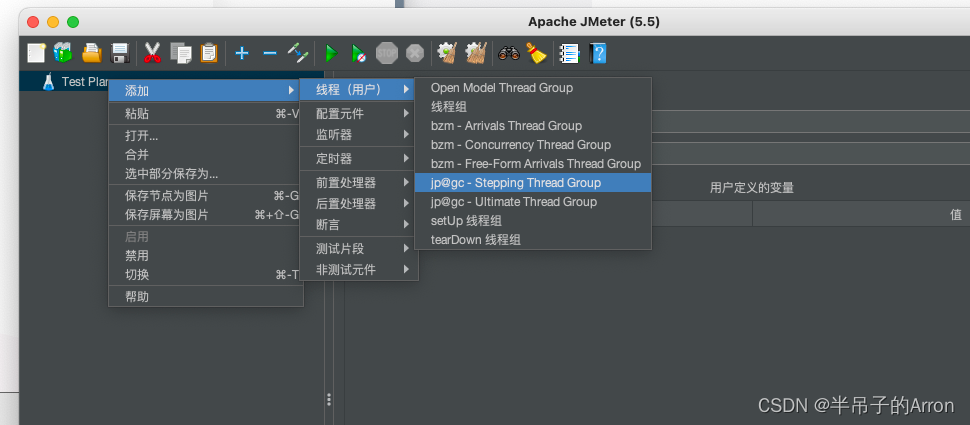Click the Stop test icon
This screenshot has width=970, height=425.
[387, 53]
